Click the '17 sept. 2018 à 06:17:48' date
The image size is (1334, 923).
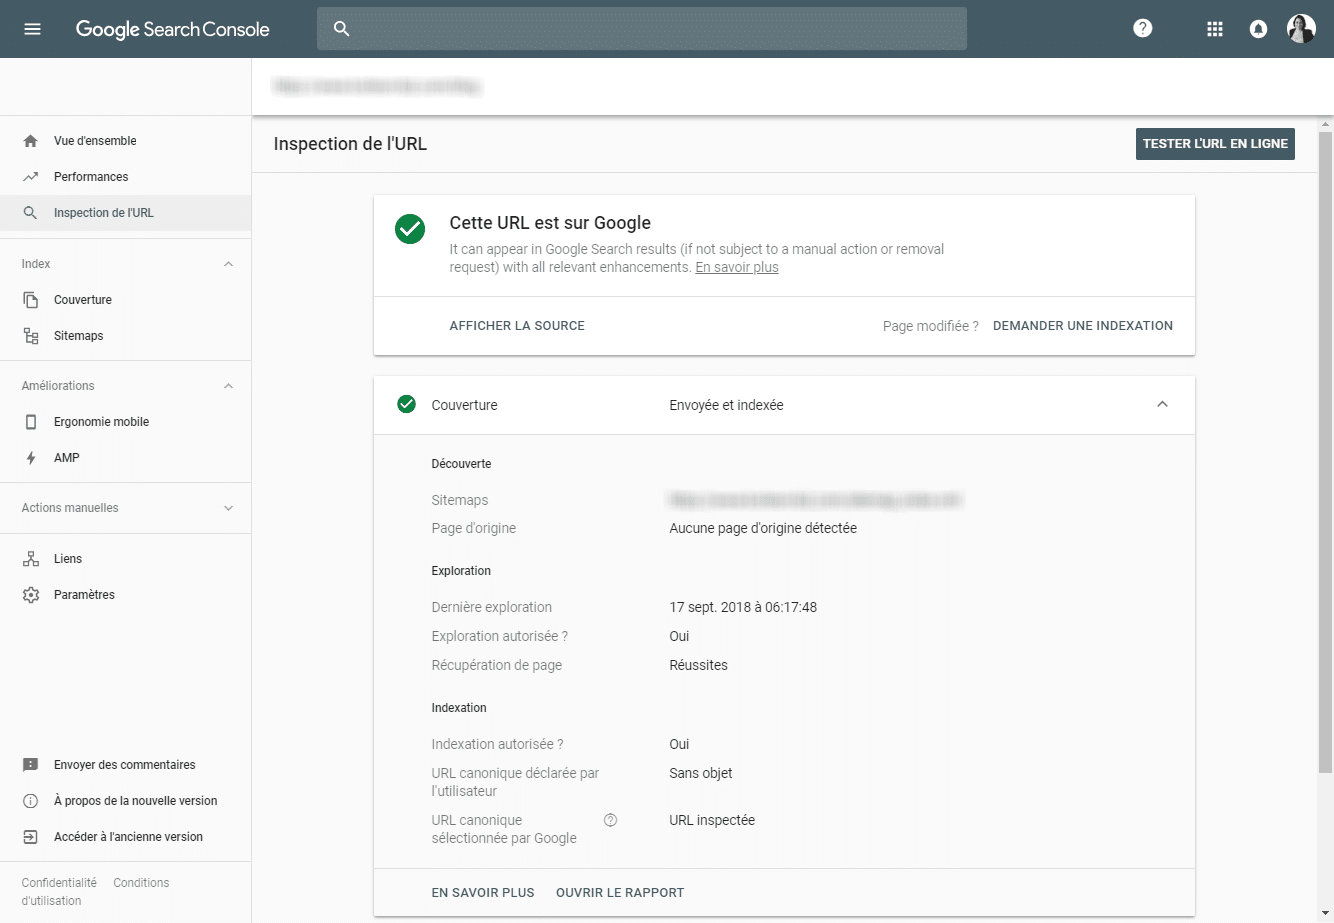pyautogui.click(x=743, y=607)
